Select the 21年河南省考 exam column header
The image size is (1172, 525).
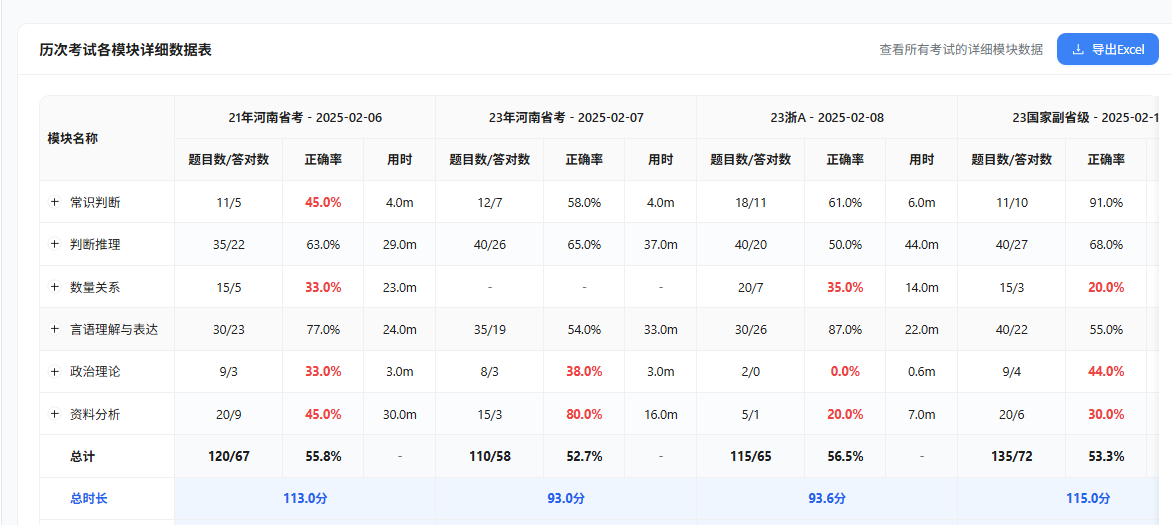305,117
